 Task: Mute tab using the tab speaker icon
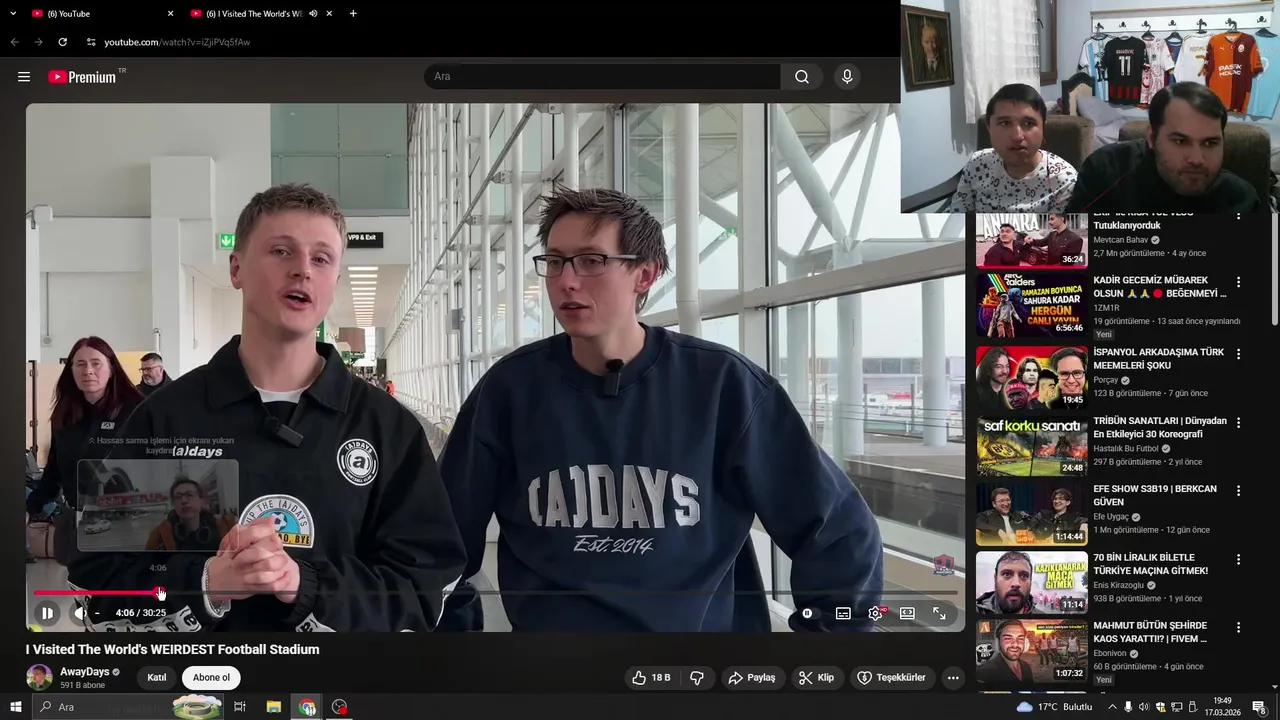tap(313, 14)
